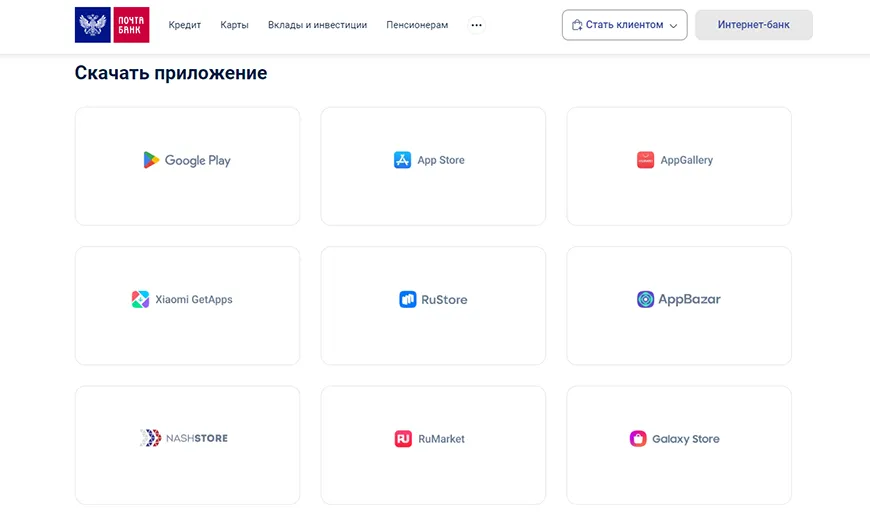
Task: Go to Pochta Bank home via logo
Action: pyautogui.click(x=112, y=25)
